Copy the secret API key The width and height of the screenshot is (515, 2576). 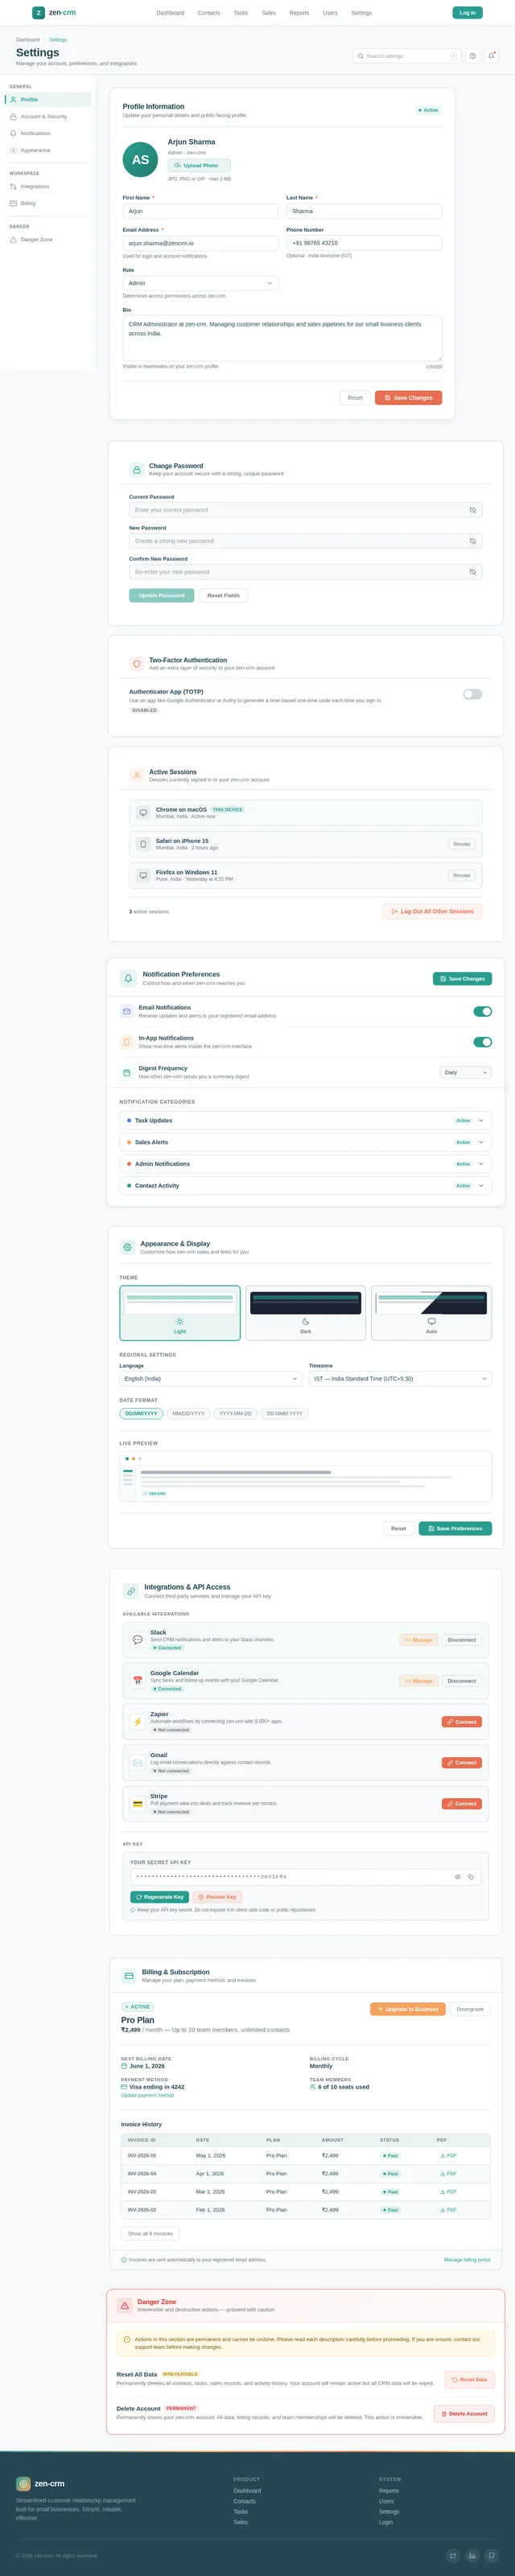click(x=471, y=1877)
